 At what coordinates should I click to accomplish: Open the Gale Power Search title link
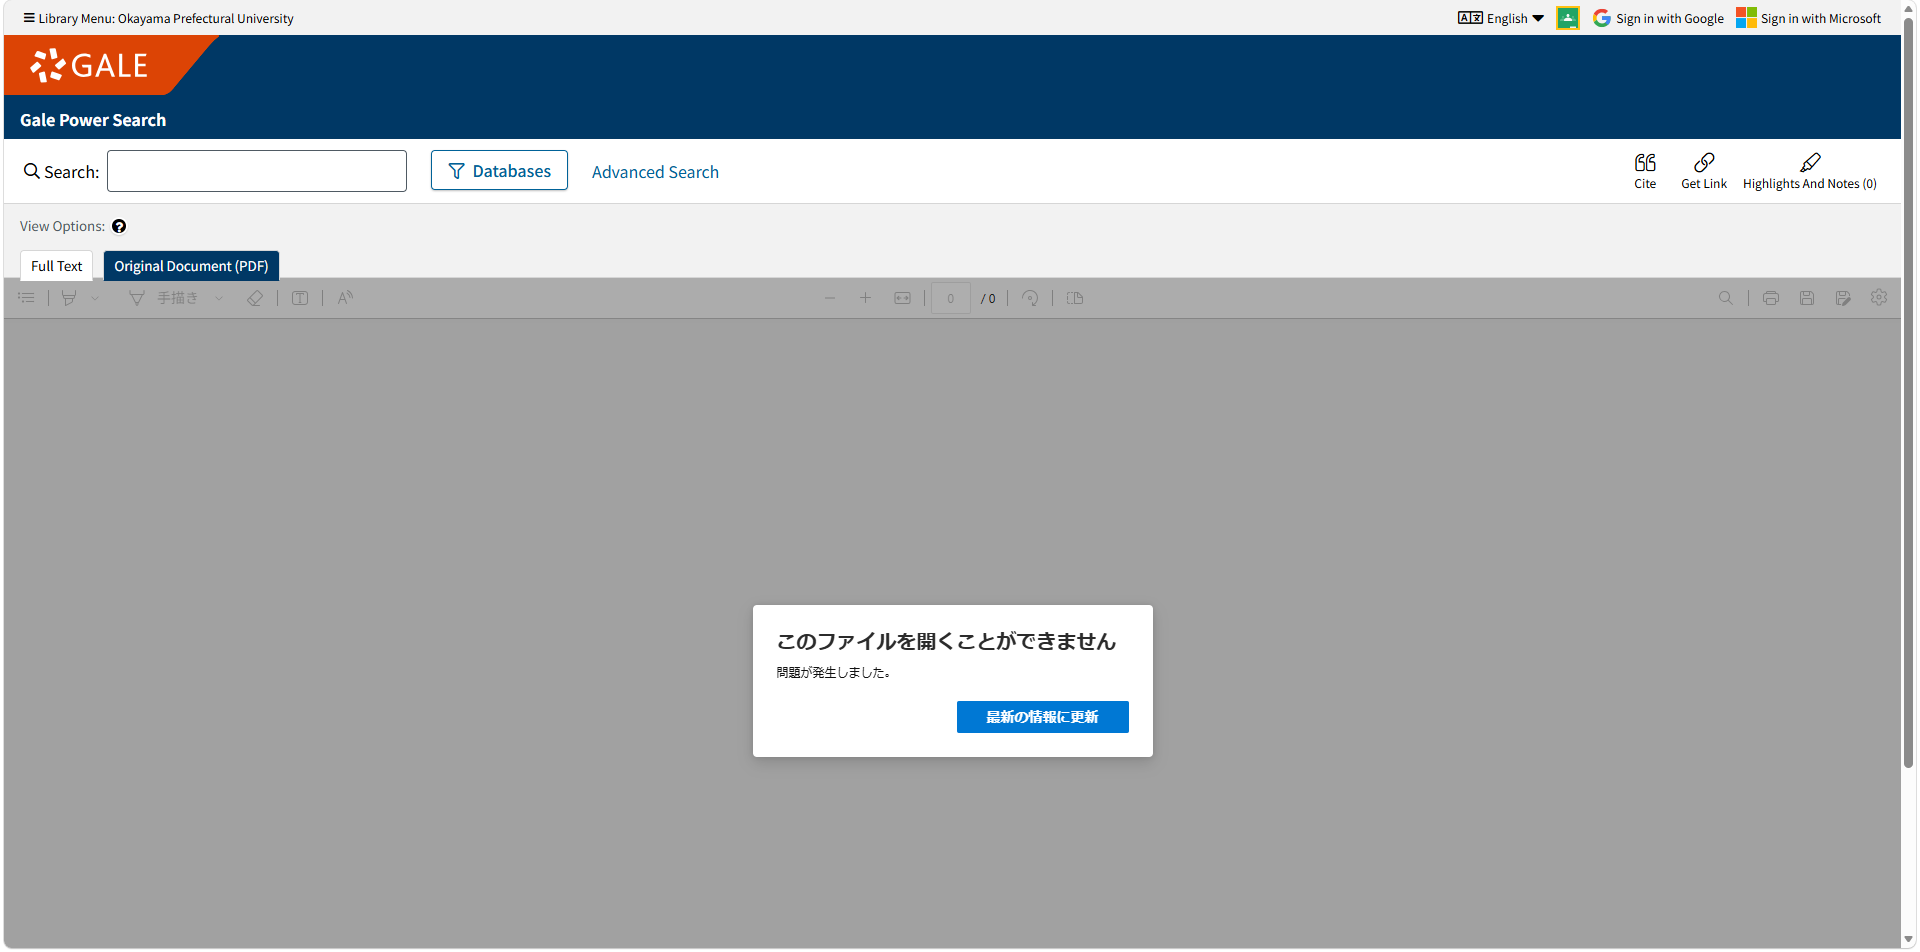93,120
